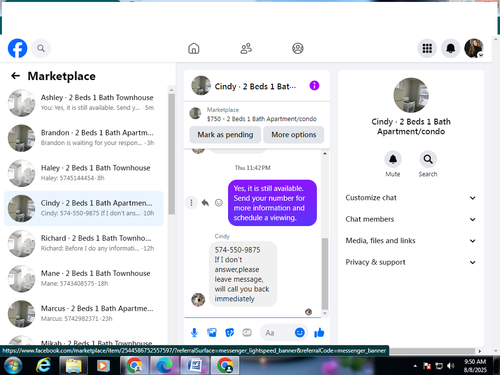Open Internet Explorer in taskbar
The image size is (500, 375).
(43, 366)
